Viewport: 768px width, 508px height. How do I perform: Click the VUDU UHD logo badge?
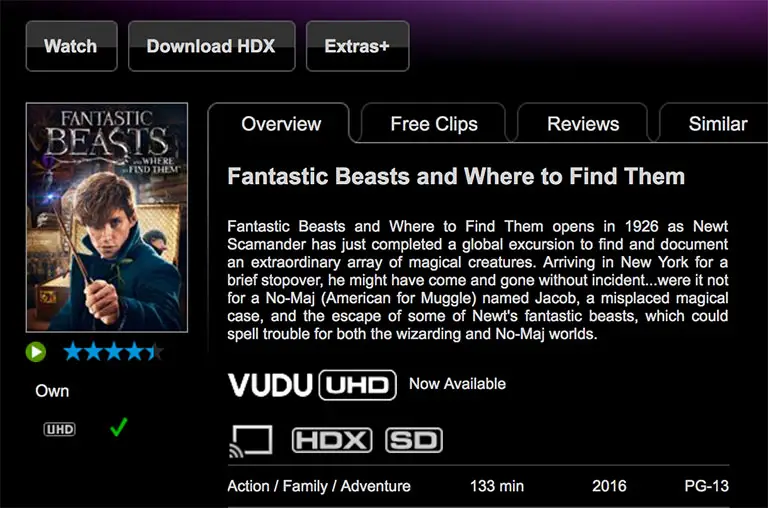coord(312,385)
